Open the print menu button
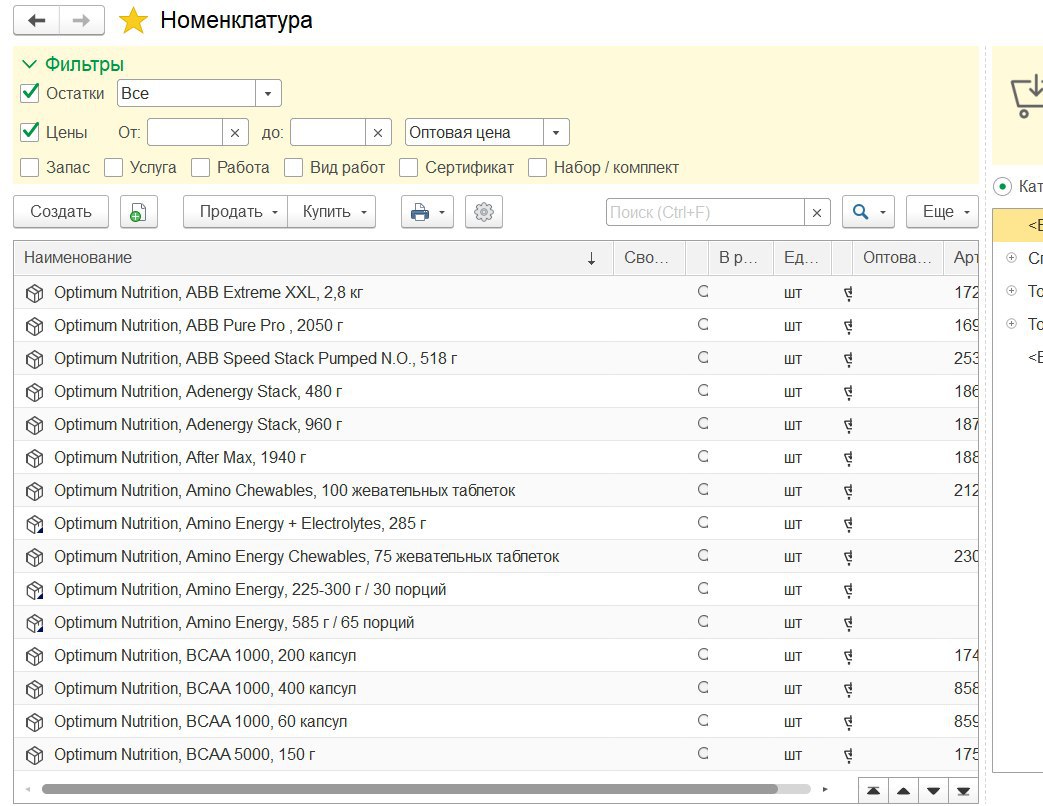 [x=427, y=212]
